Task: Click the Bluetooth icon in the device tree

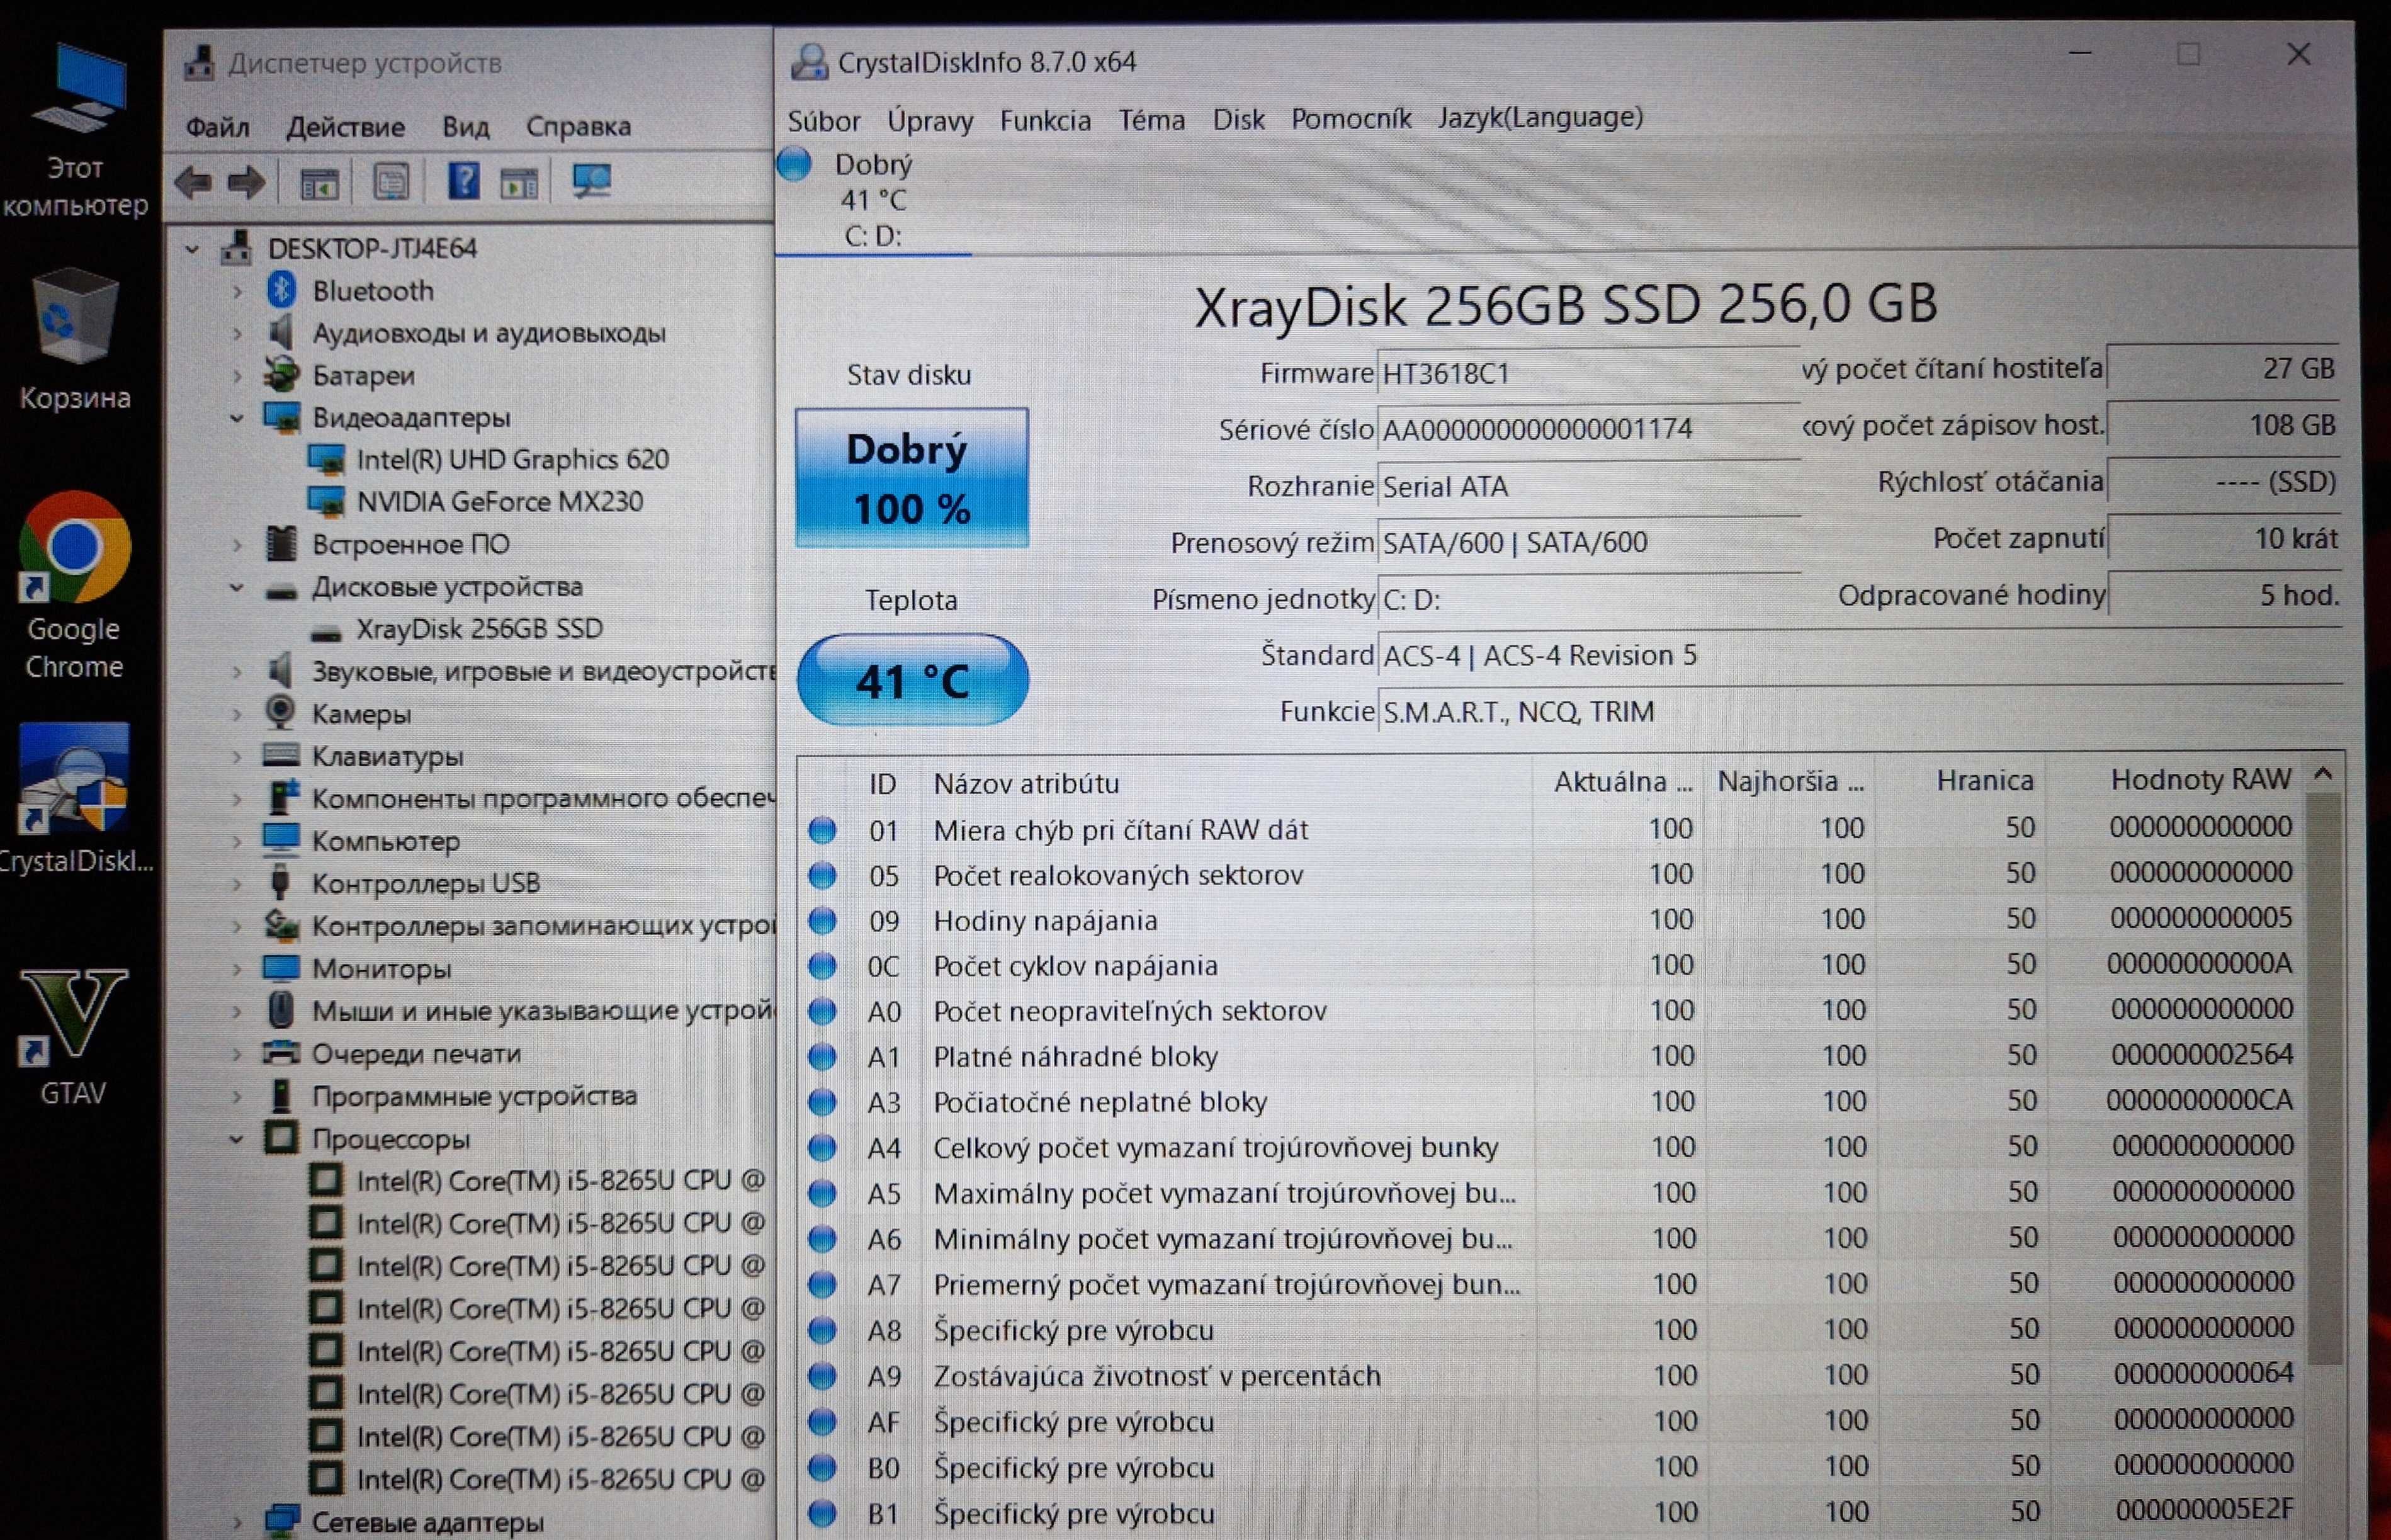Action: [282, 290]
